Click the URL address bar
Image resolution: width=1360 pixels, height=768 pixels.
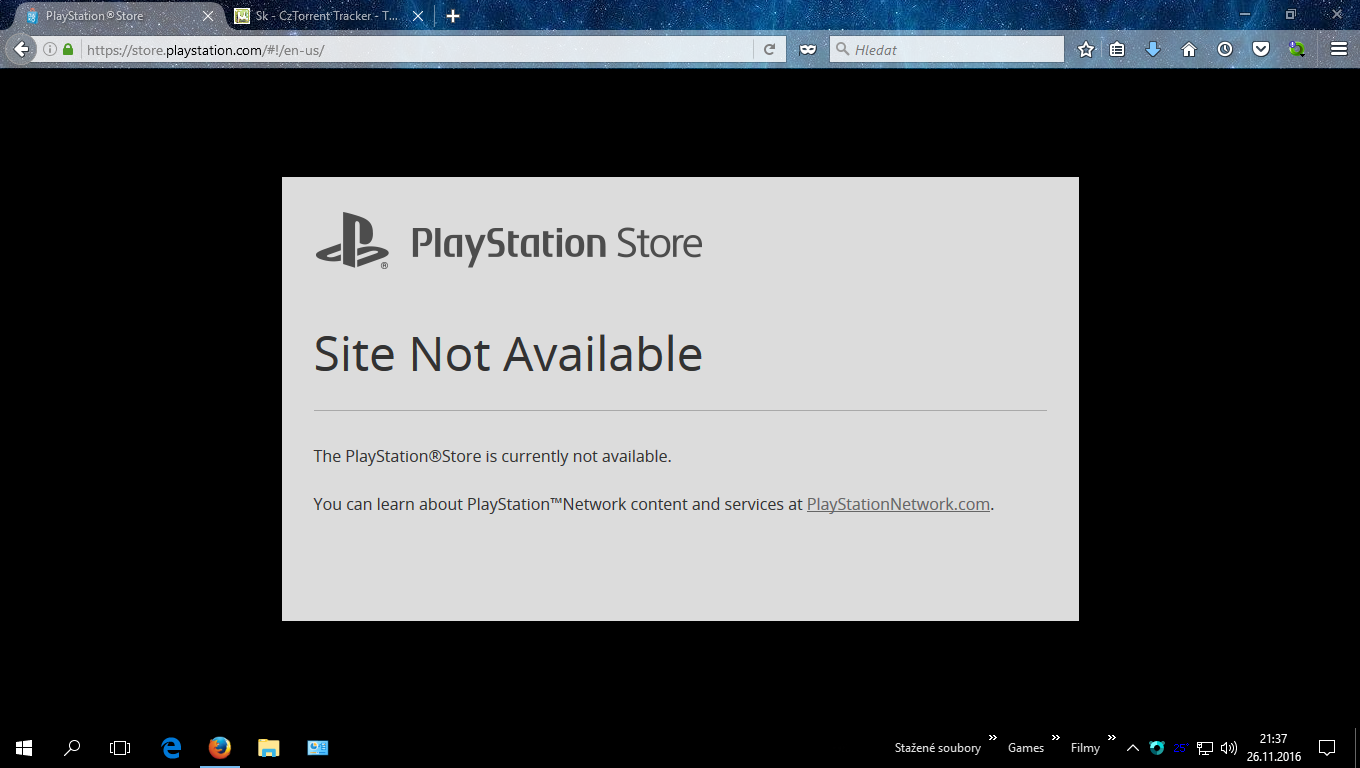[x=416, y=49]
